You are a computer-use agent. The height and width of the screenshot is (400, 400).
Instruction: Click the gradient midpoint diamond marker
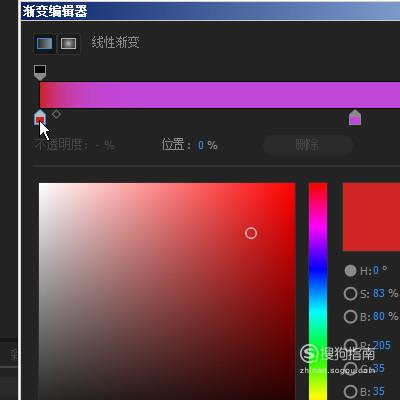click(x=56, y=114)
